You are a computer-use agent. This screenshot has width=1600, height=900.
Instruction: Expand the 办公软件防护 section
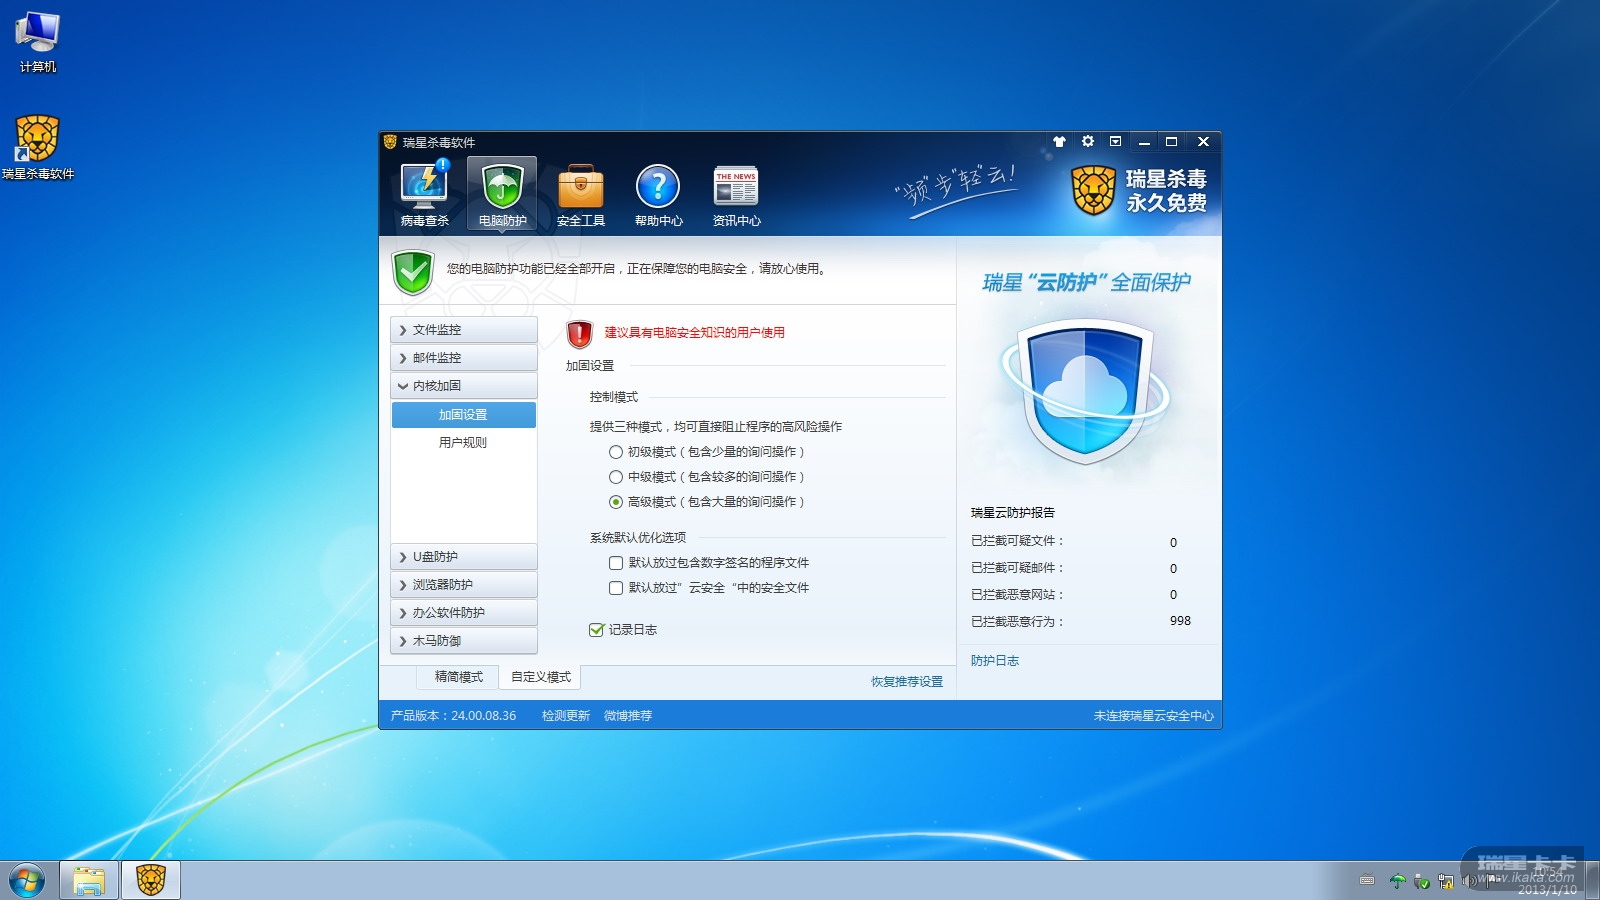(464, 613)
